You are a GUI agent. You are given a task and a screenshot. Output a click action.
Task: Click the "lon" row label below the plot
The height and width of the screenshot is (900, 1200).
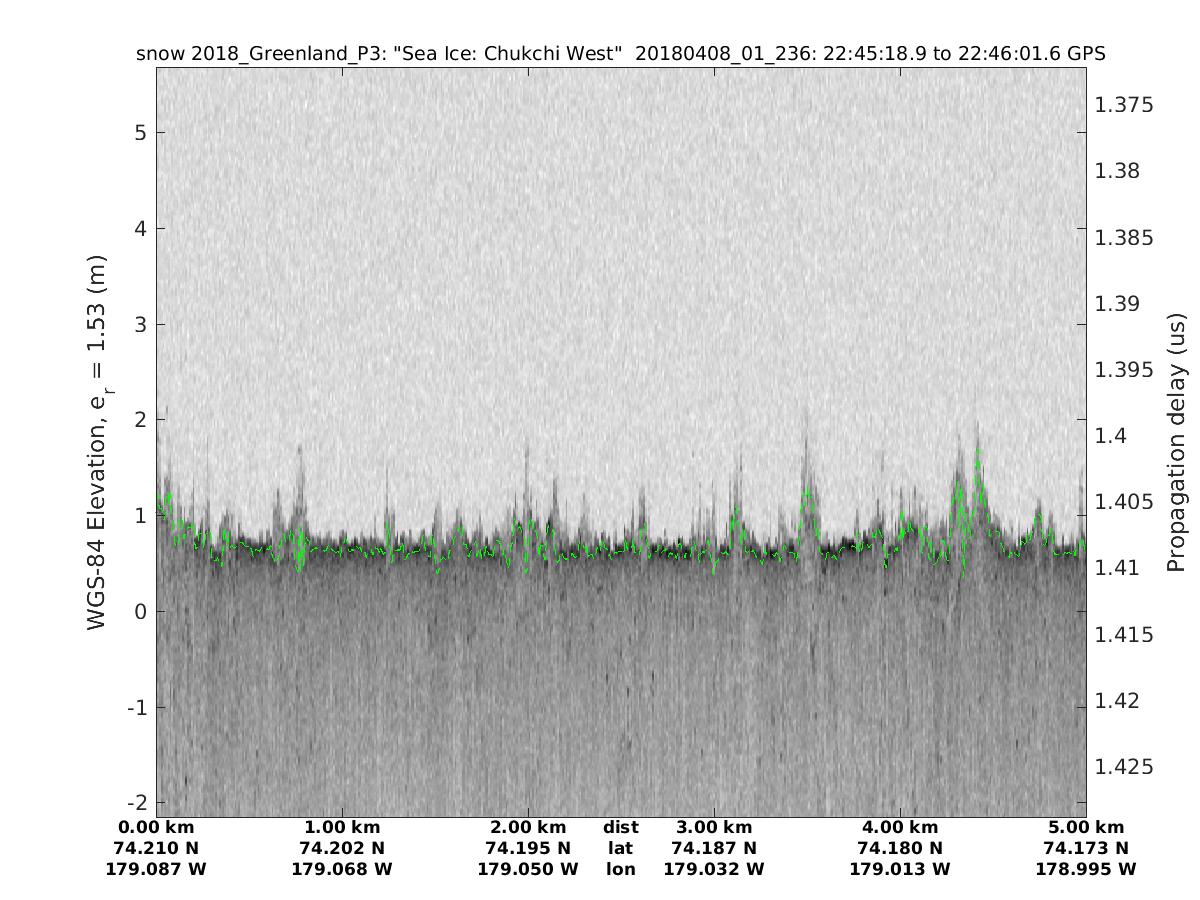click(x=621, y=869)
